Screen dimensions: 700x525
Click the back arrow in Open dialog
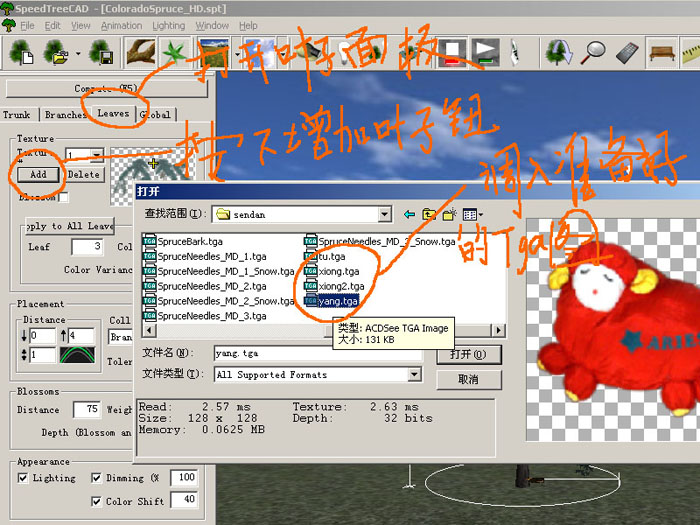[409, 215]
